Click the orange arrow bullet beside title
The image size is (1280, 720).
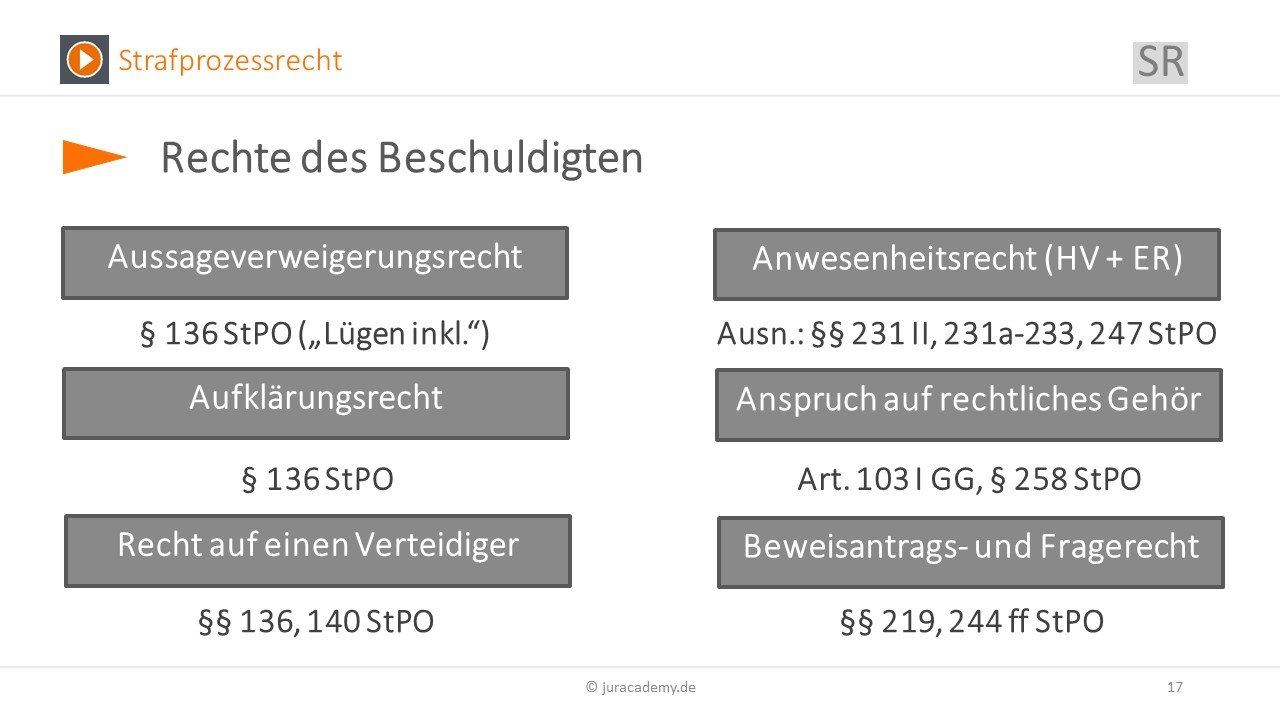click(95, 157)
